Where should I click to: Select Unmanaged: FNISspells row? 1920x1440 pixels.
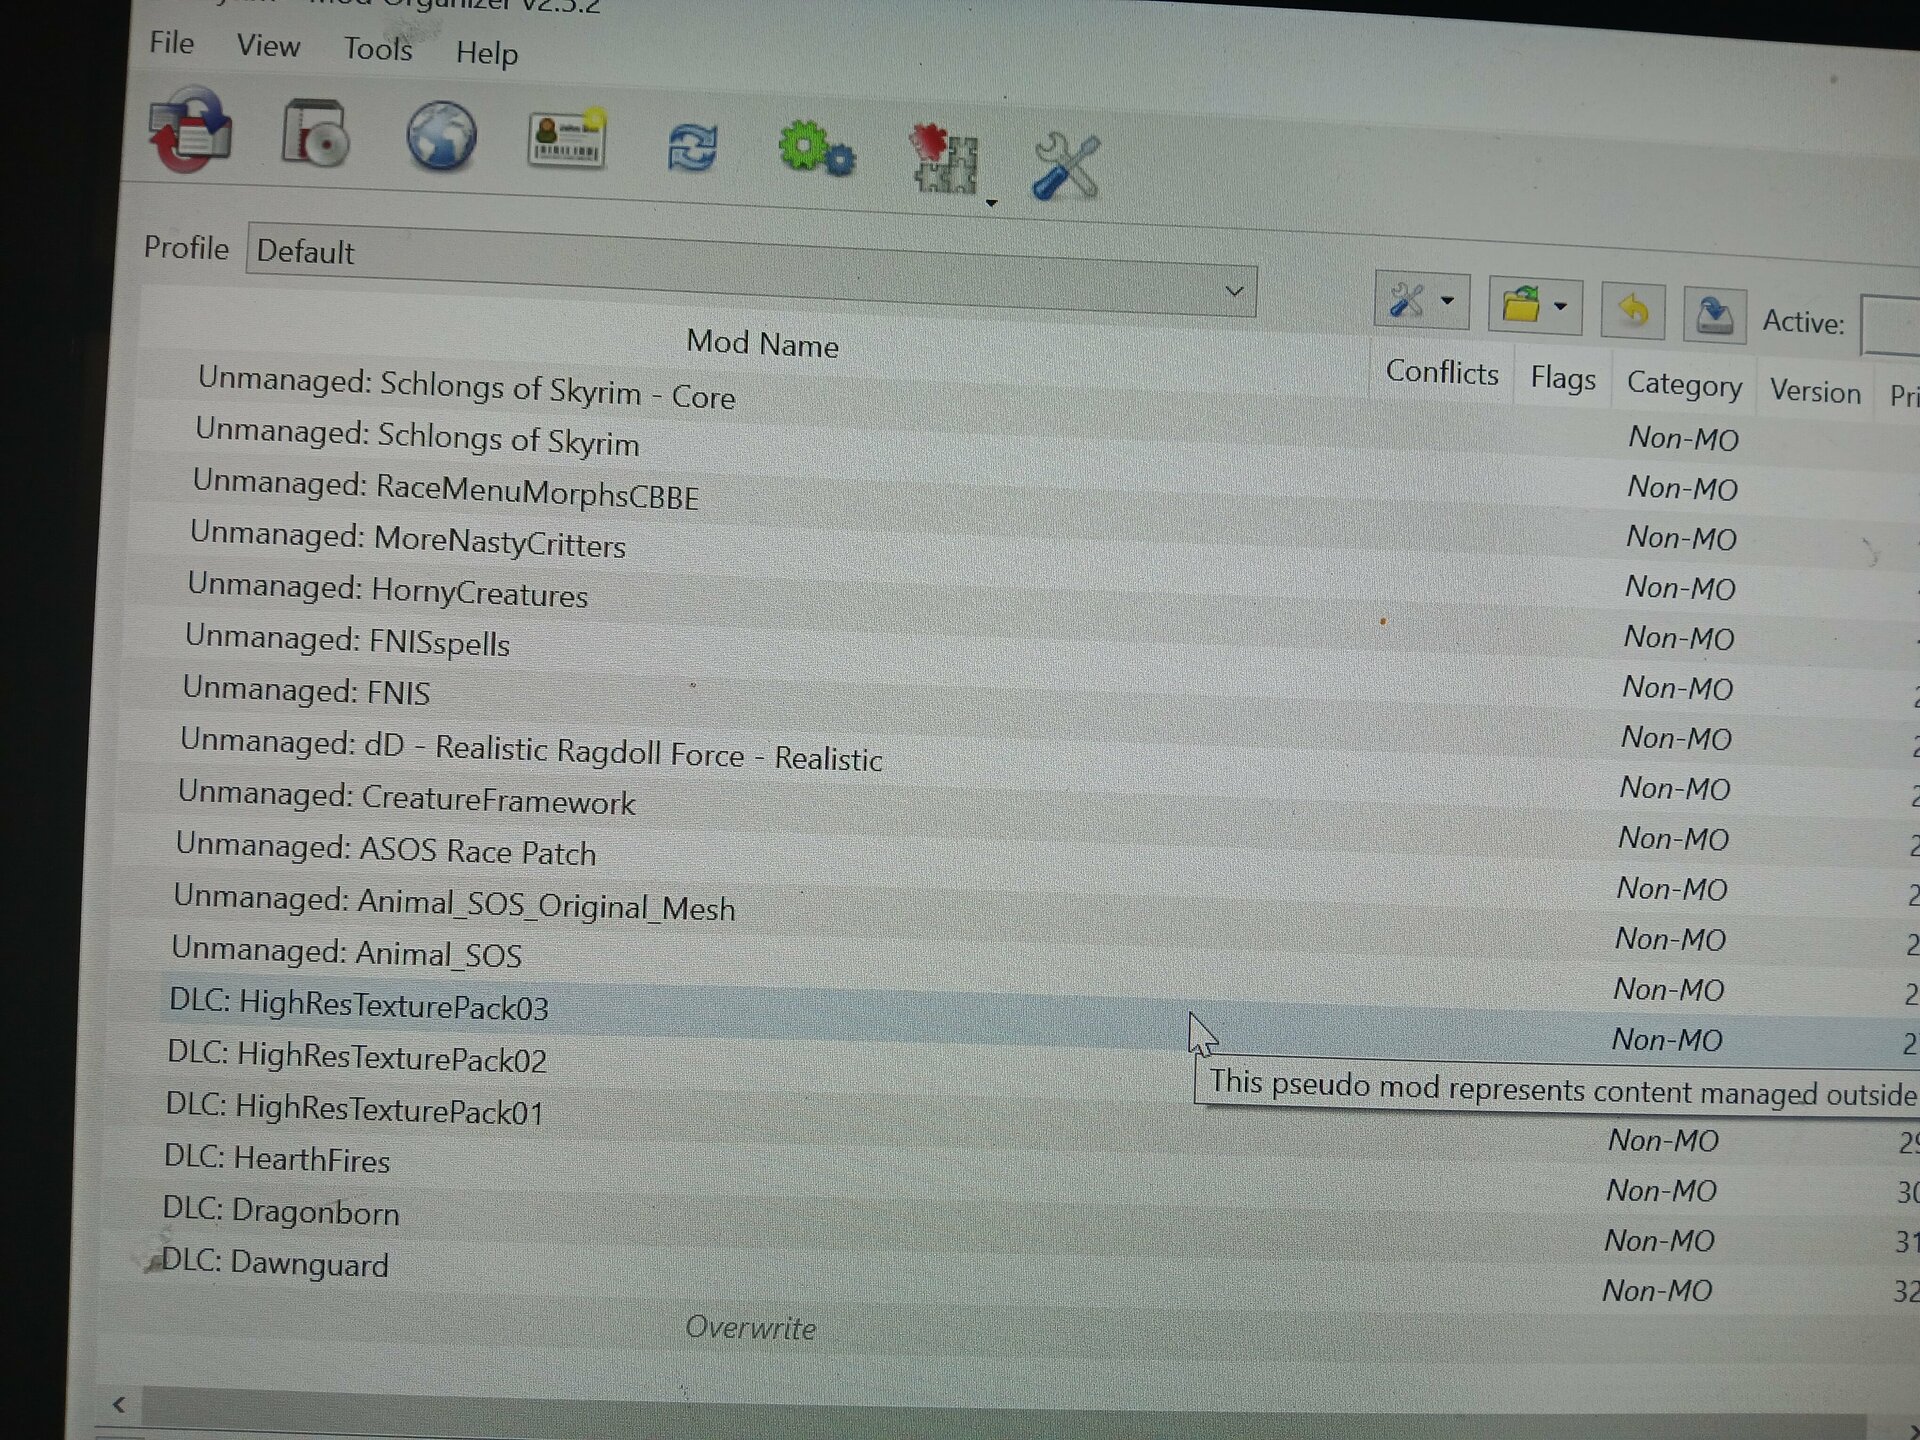coord(347,640)
